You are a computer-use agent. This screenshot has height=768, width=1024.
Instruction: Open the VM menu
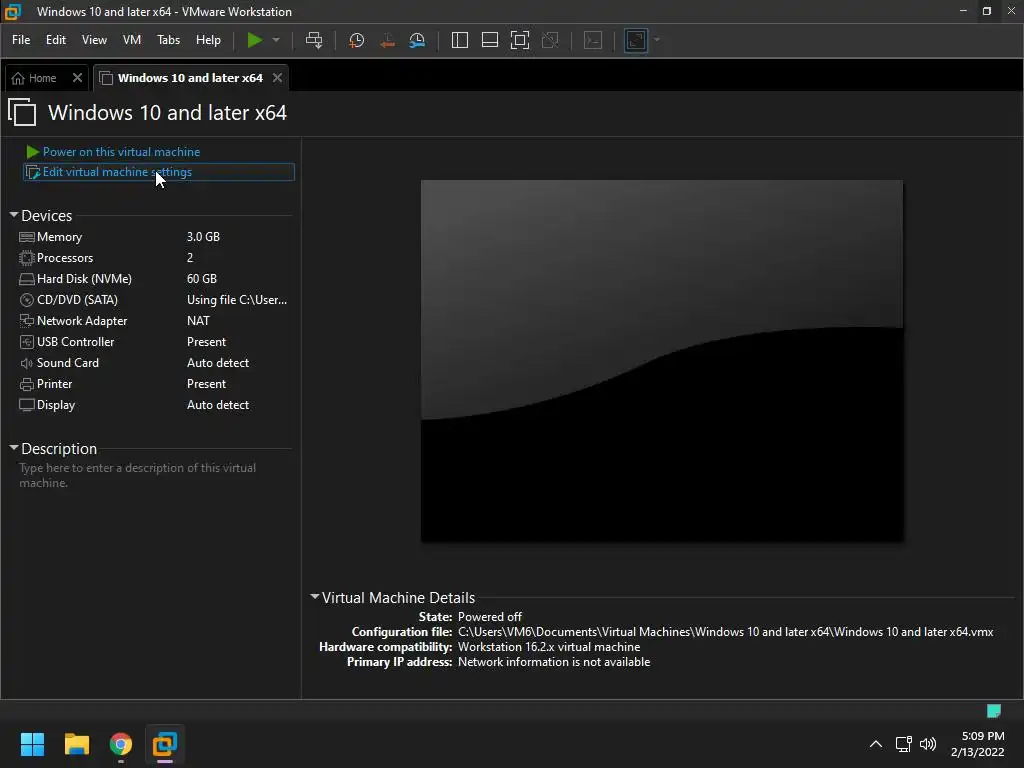pos(132,40)
